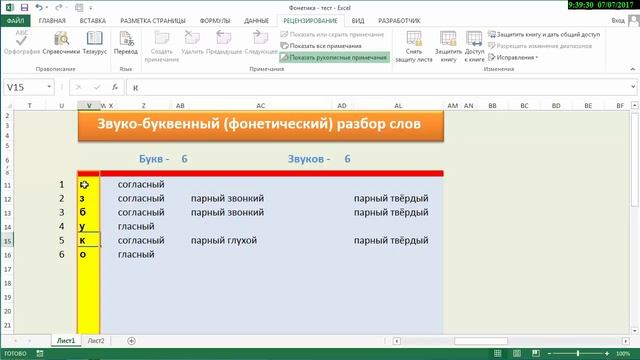640x360 pixels.
Task: Open the ФАЙЛ tab
Action: pyautogui.click(x=15, y=20)
